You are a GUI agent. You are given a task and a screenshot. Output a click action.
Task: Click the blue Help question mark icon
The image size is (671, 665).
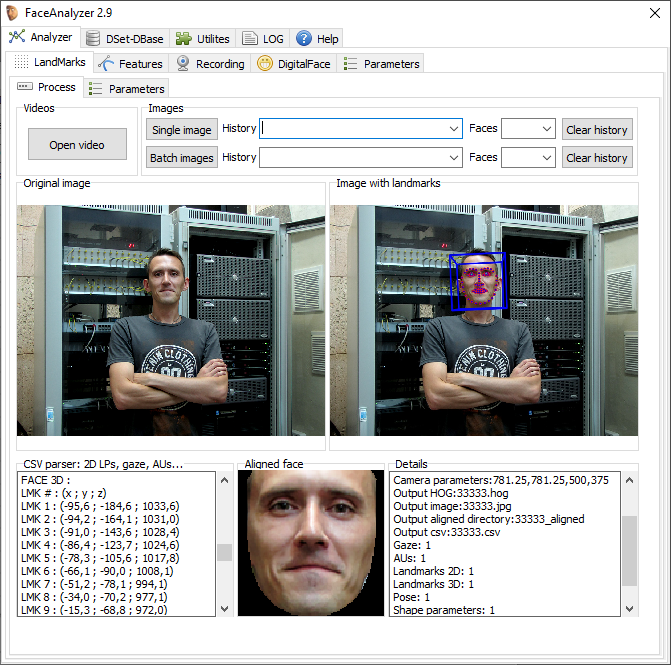click(303, 39)
